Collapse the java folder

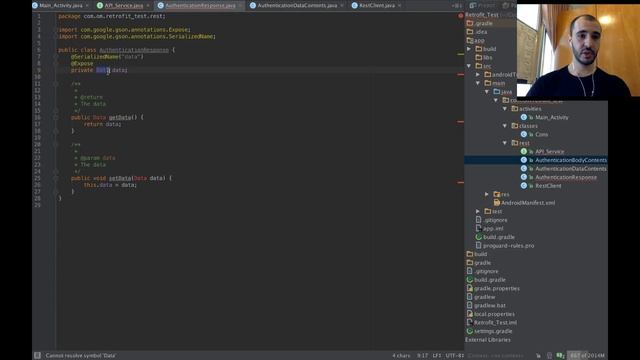click(487, 91)
